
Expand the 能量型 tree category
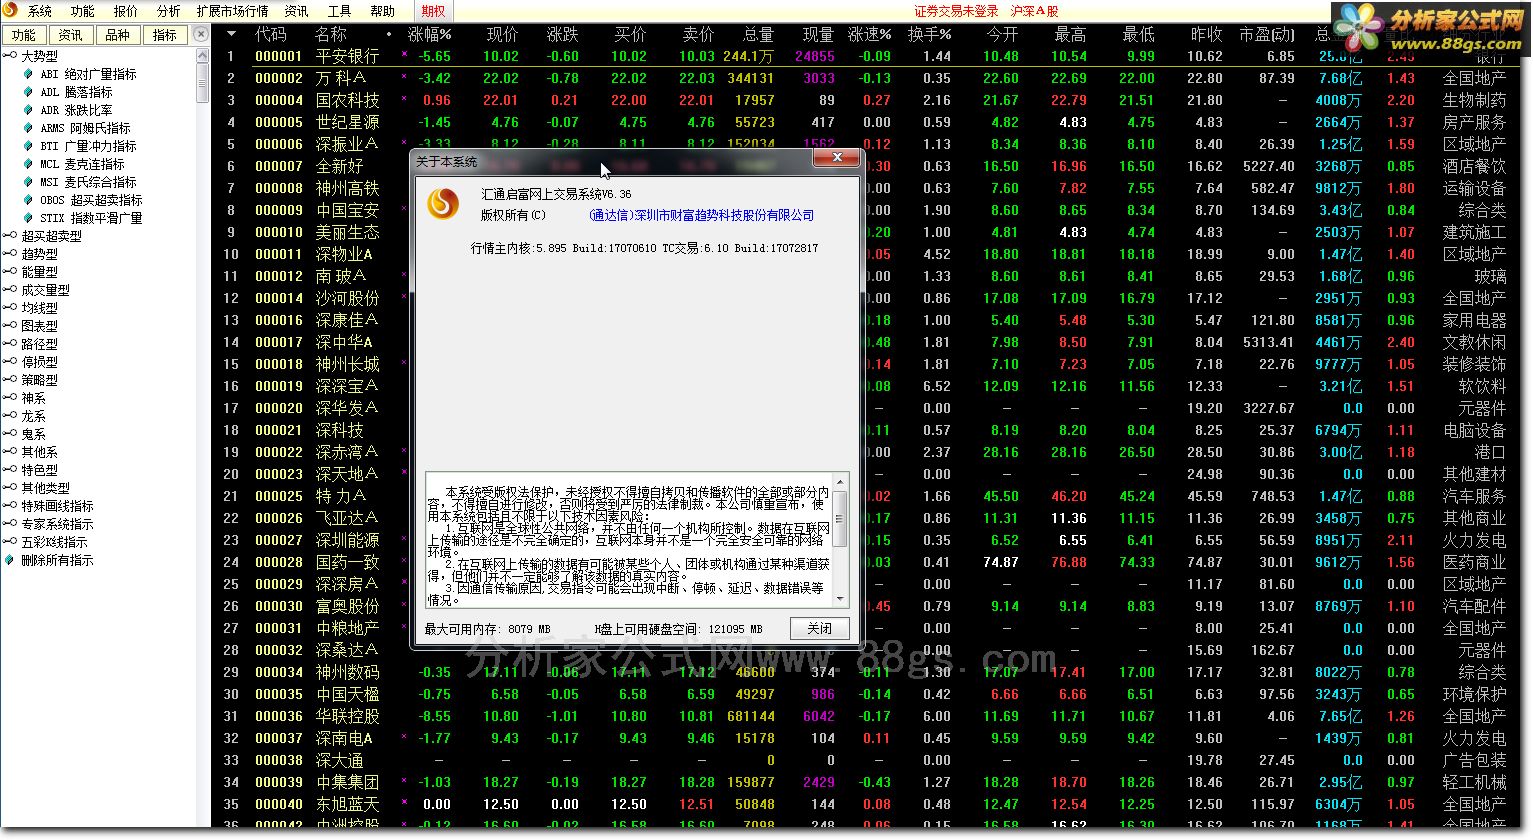10,272
